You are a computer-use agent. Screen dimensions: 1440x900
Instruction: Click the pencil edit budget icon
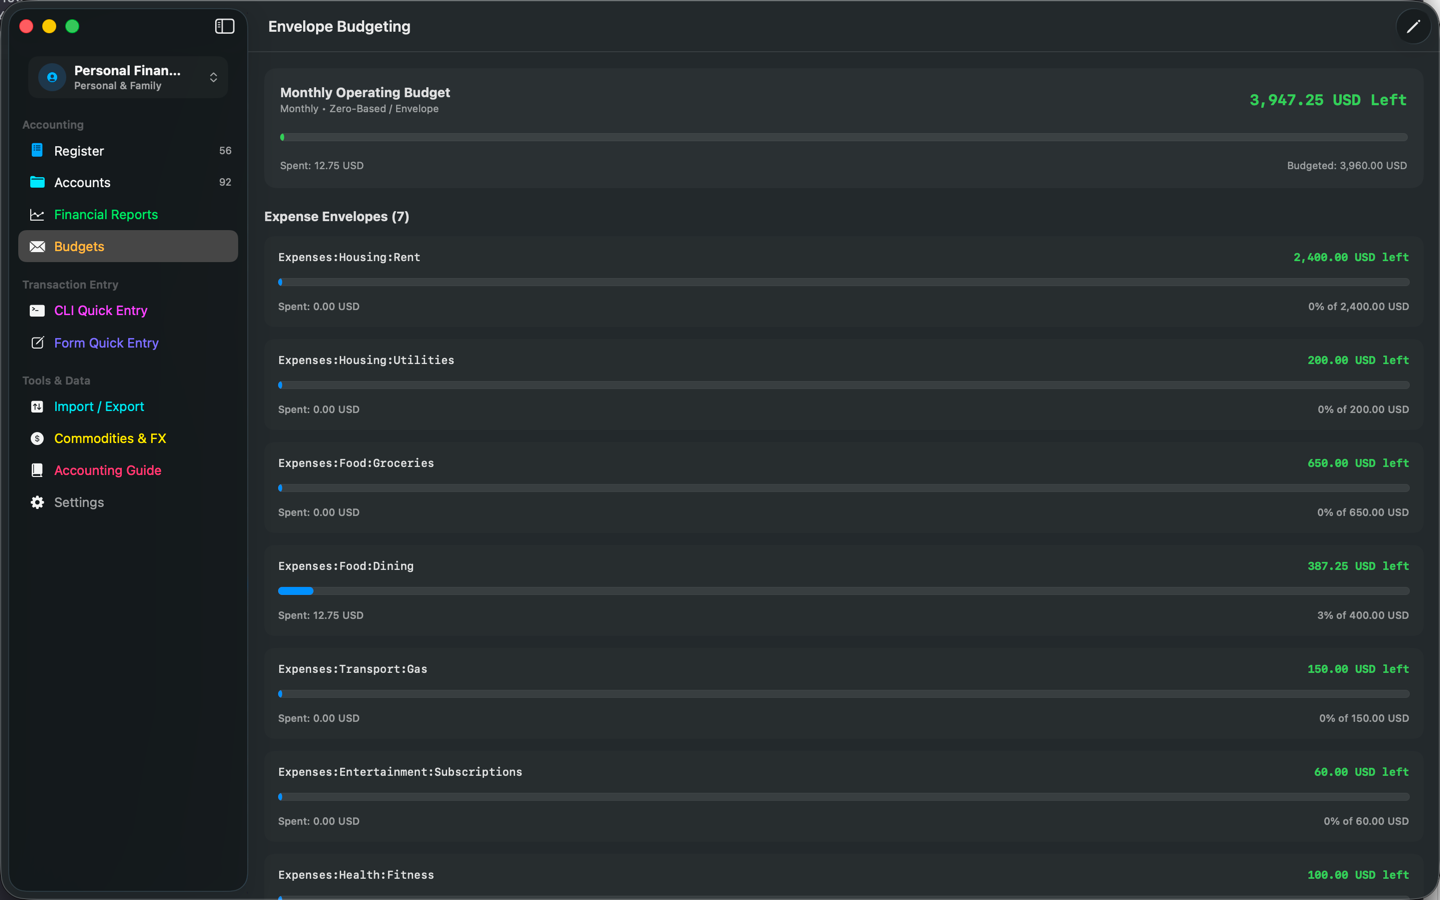click(1413, 27)
